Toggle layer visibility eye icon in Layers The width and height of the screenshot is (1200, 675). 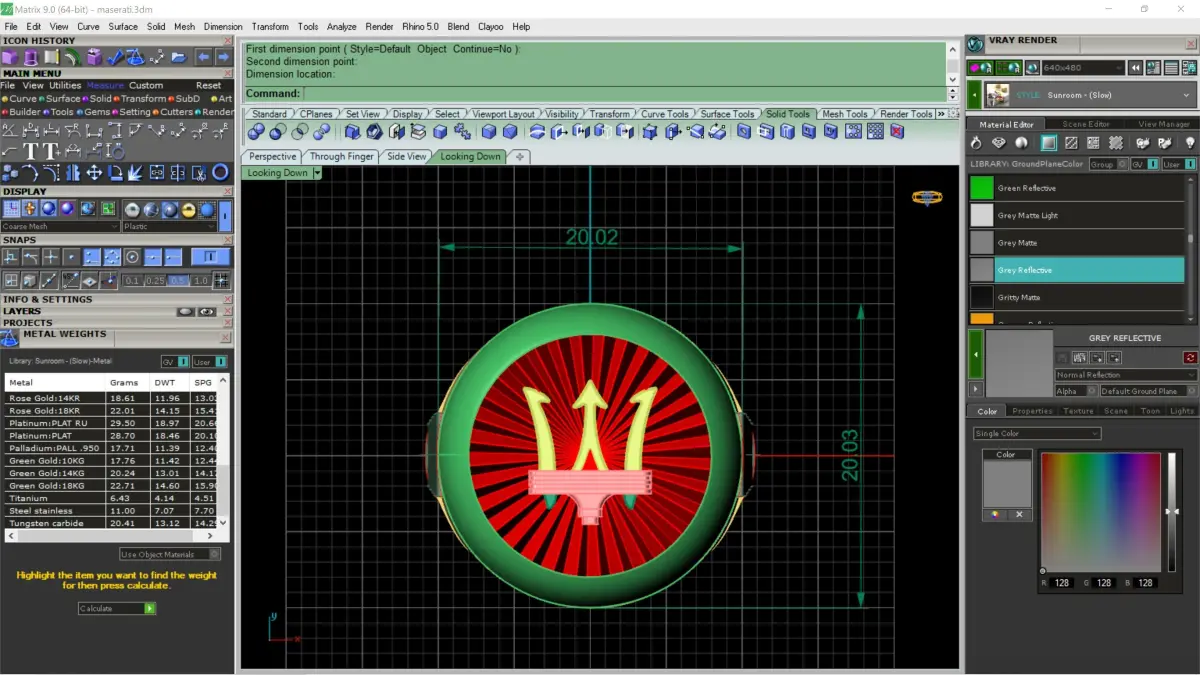[207, 311]
